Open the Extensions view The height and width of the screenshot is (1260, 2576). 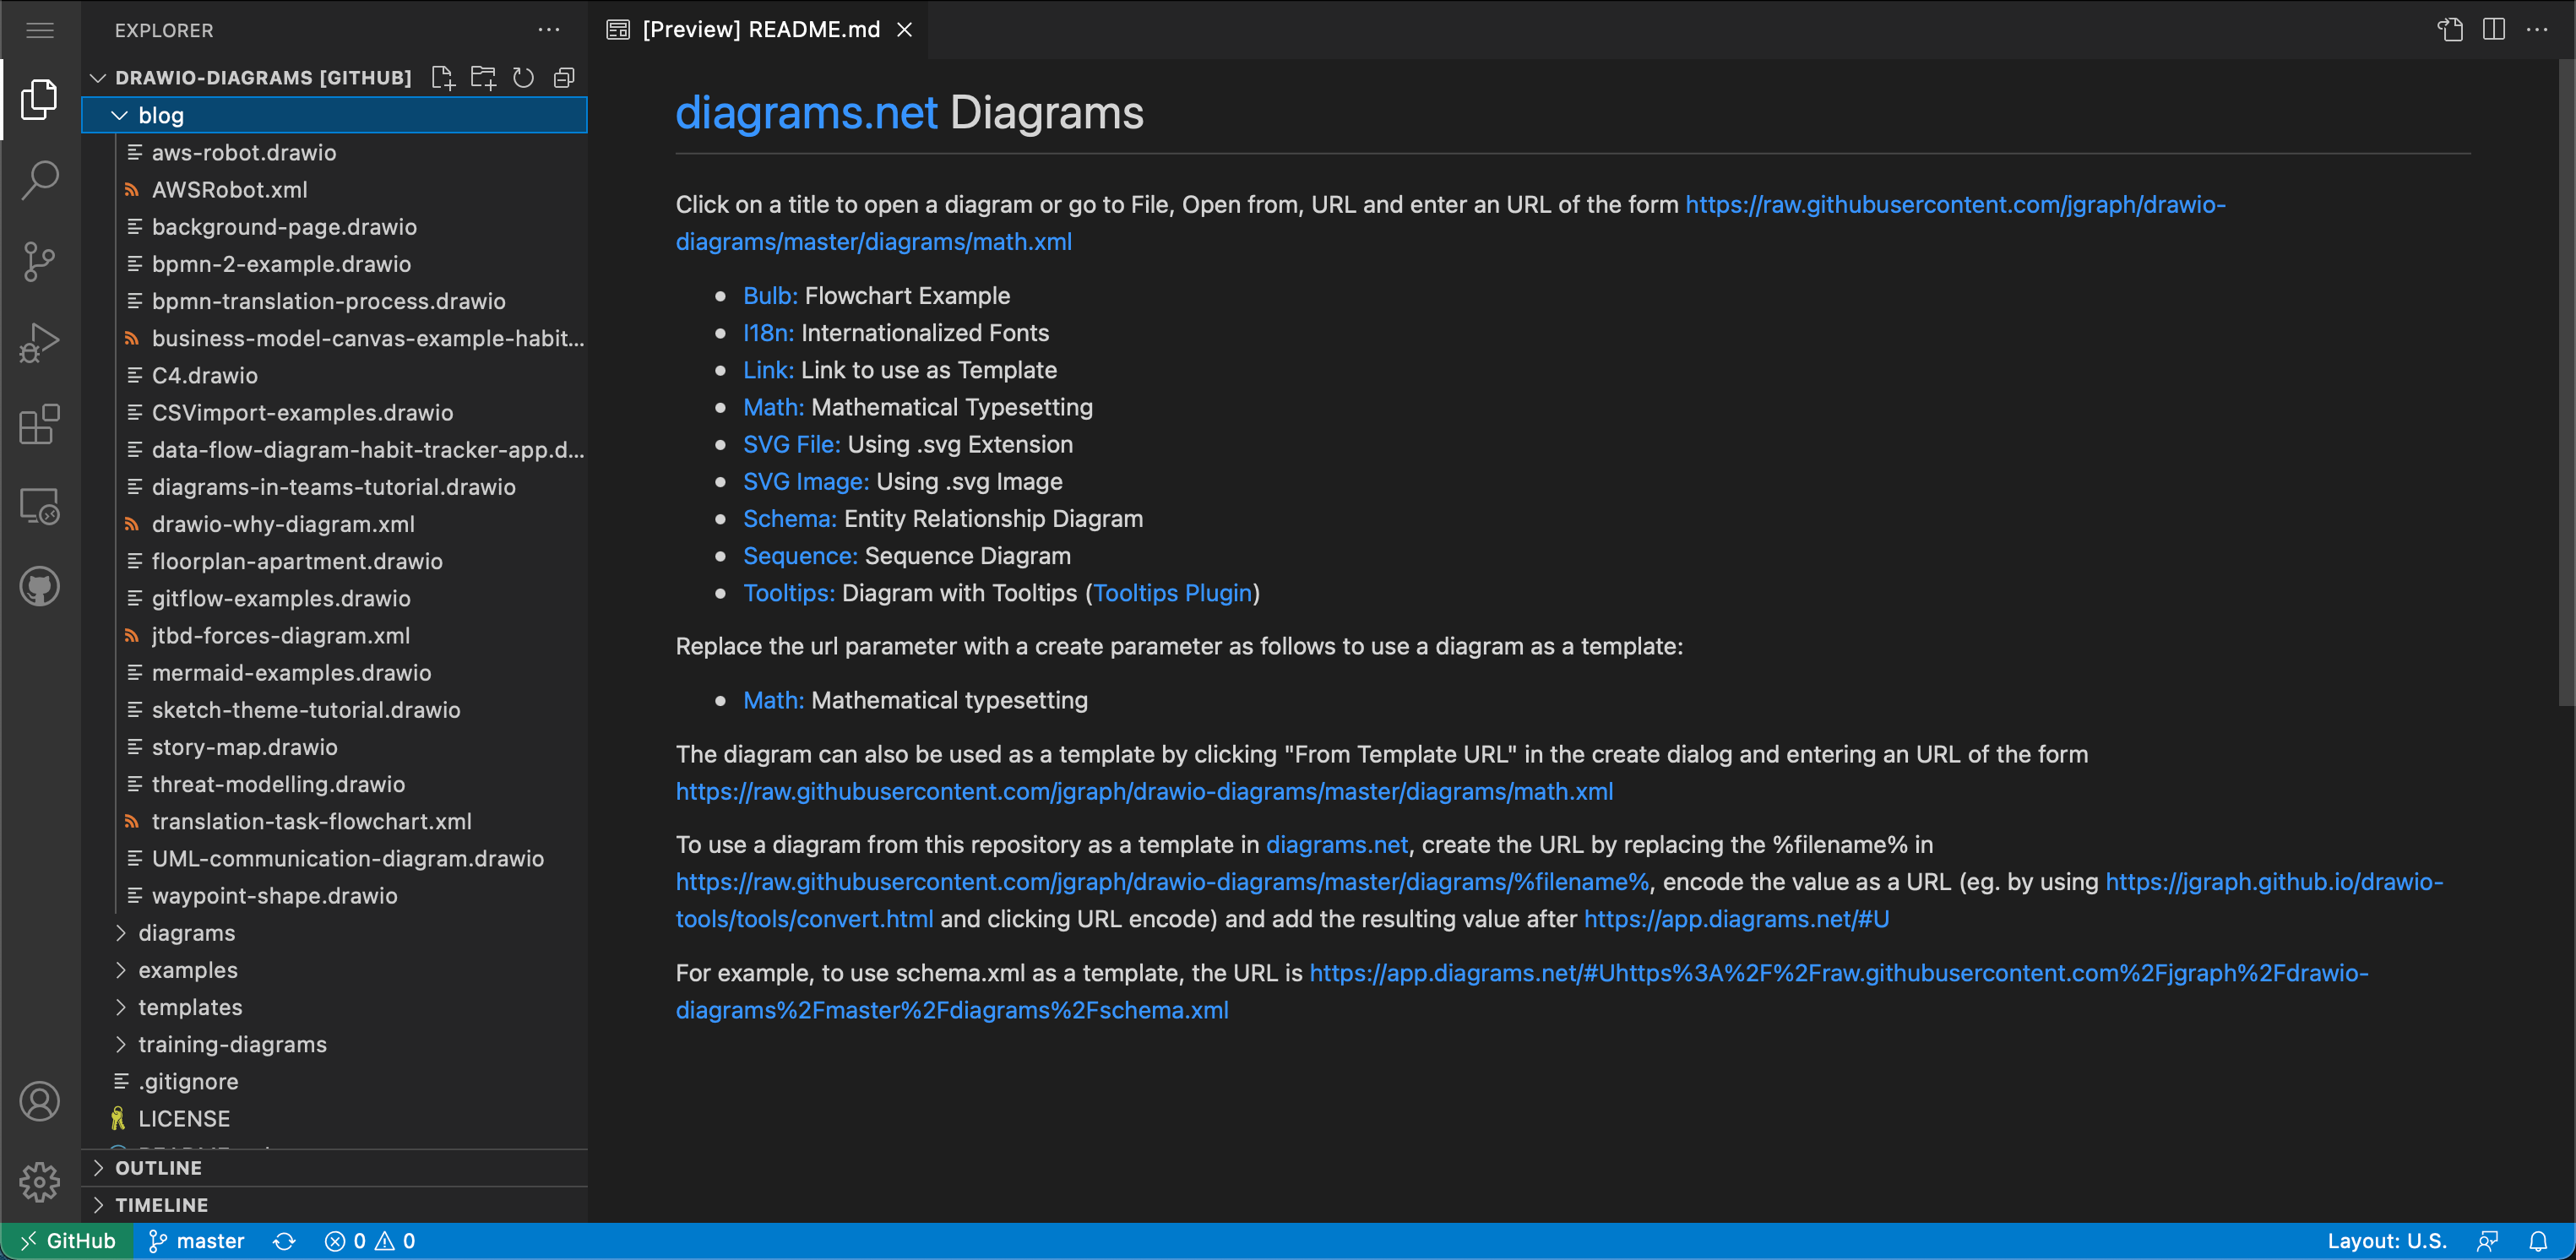39,424
